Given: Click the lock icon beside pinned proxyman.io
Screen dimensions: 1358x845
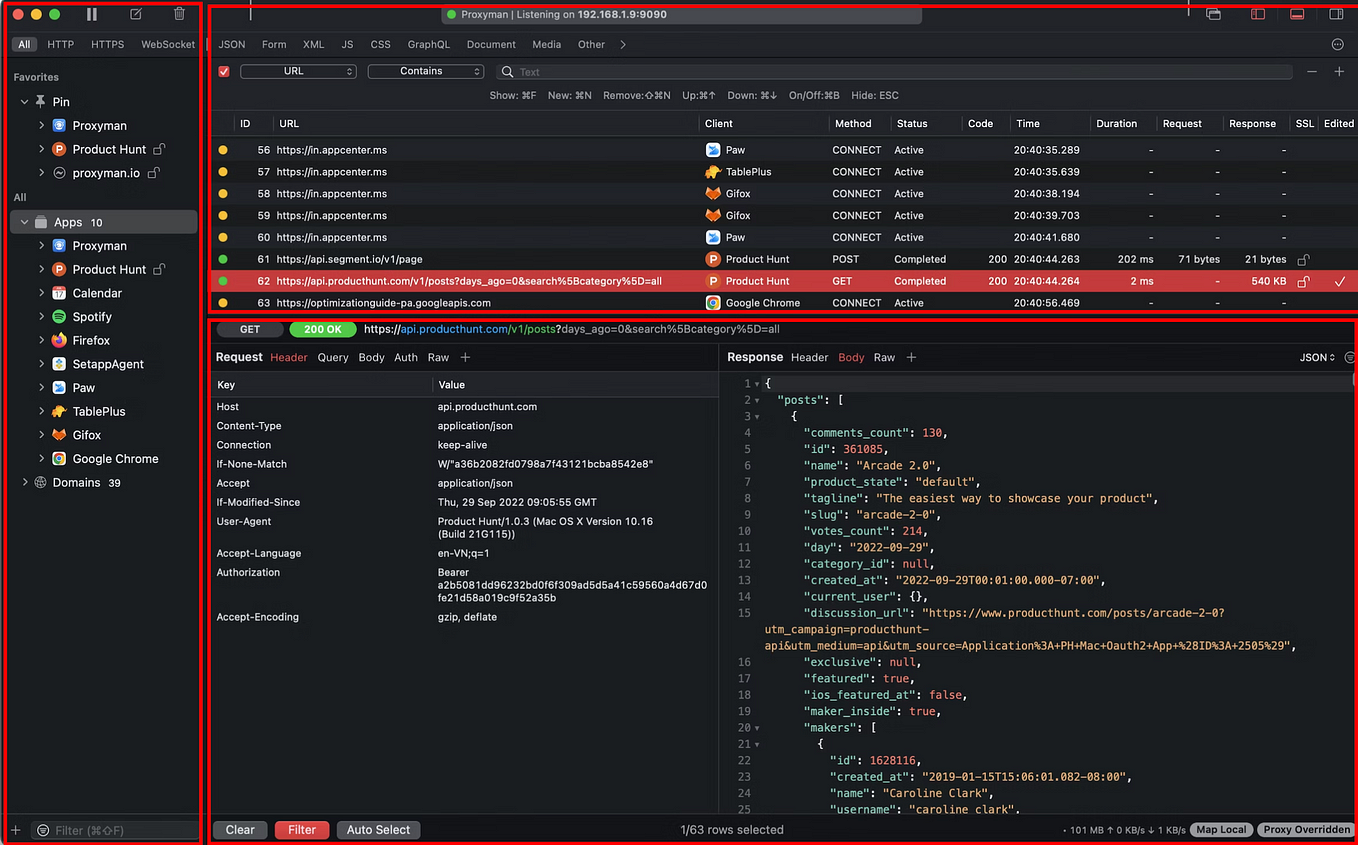Looking at the screenshot, I should click(x=153, y=172).
